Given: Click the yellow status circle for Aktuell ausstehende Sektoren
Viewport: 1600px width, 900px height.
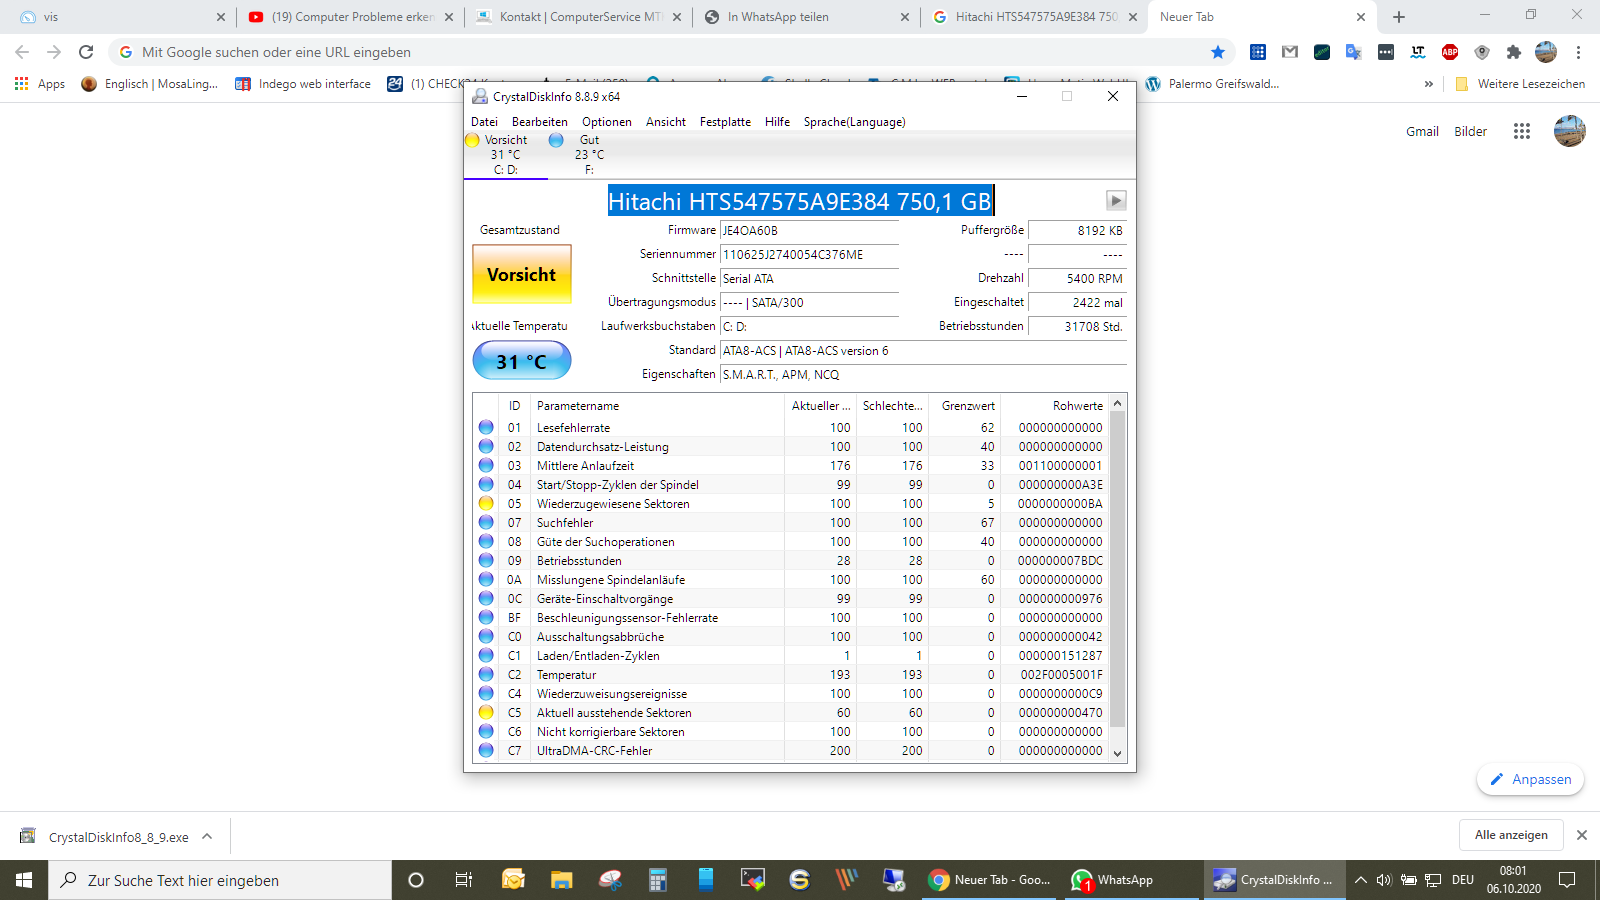Looking at the screenshot, I should point(486,713).
